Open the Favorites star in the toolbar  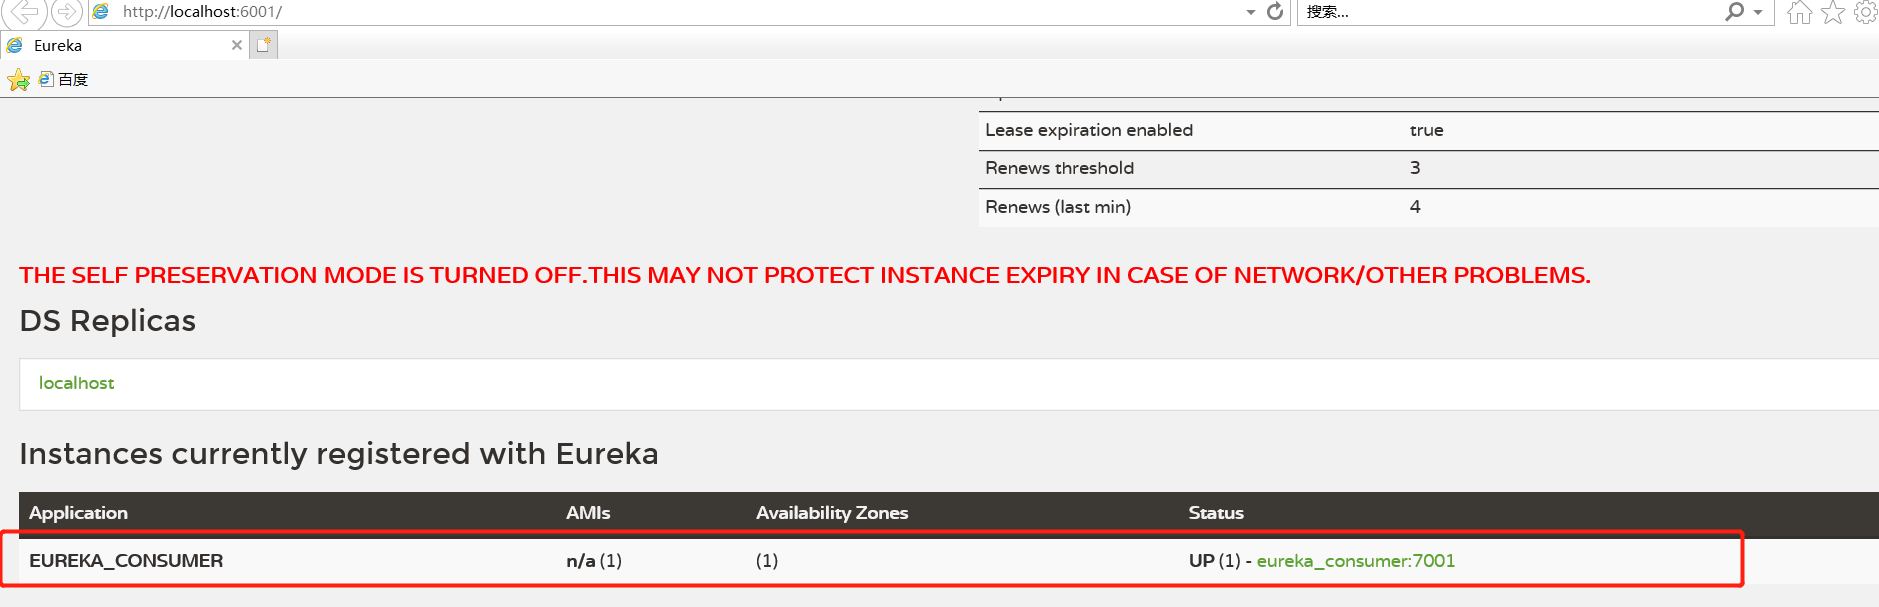pos(1833,13)
